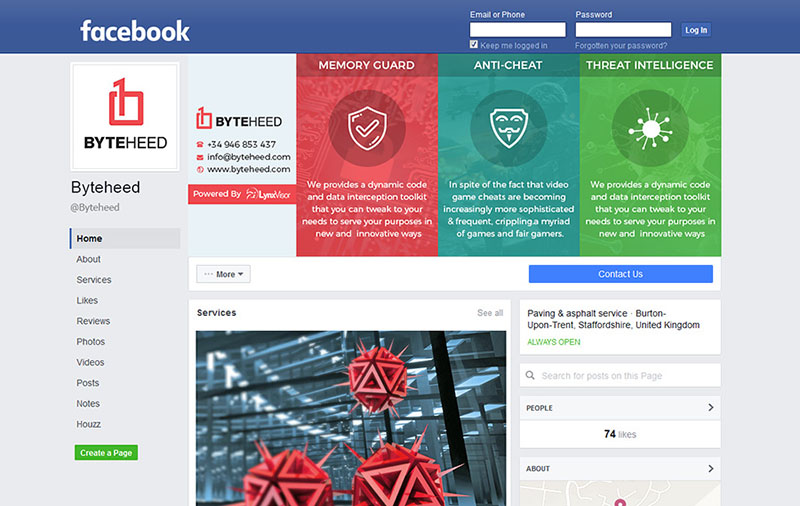This screenshot has height=506, width=800.
Task: Click the ALWAYS OPEN status text
Action: pyautogui.click(x=554, y=342)
